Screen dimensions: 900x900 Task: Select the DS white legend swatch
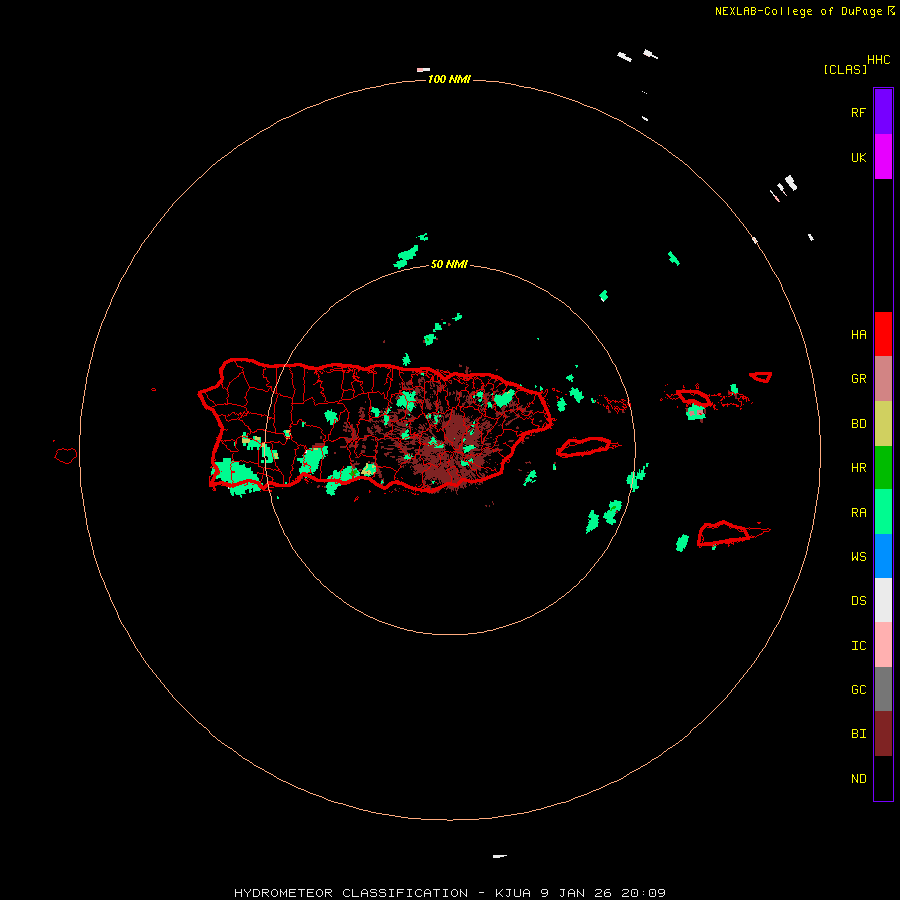click(x=883, y=600)
